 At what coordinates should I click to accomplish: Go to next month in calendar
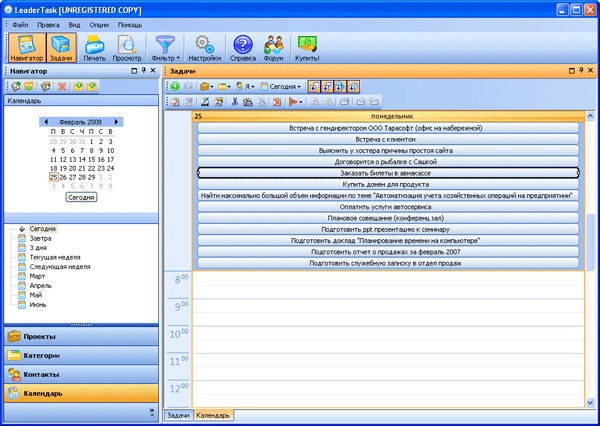[x=116, y=122]
